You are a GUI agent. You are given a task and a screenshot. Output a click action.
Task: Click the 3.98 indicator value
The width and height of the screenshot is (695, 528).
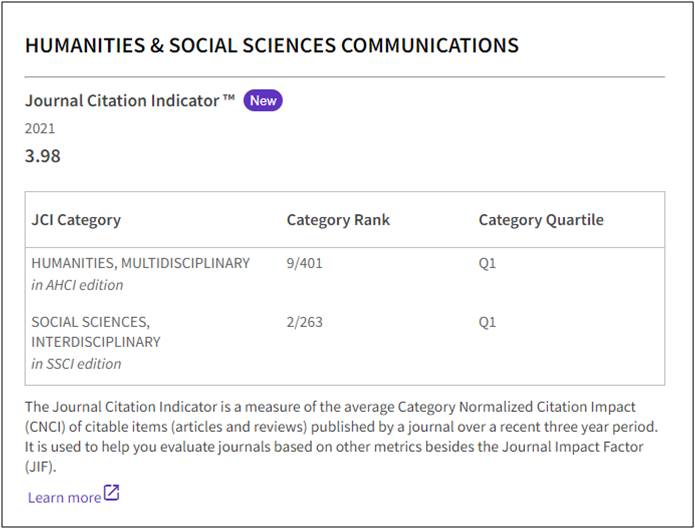coord(43,156)
